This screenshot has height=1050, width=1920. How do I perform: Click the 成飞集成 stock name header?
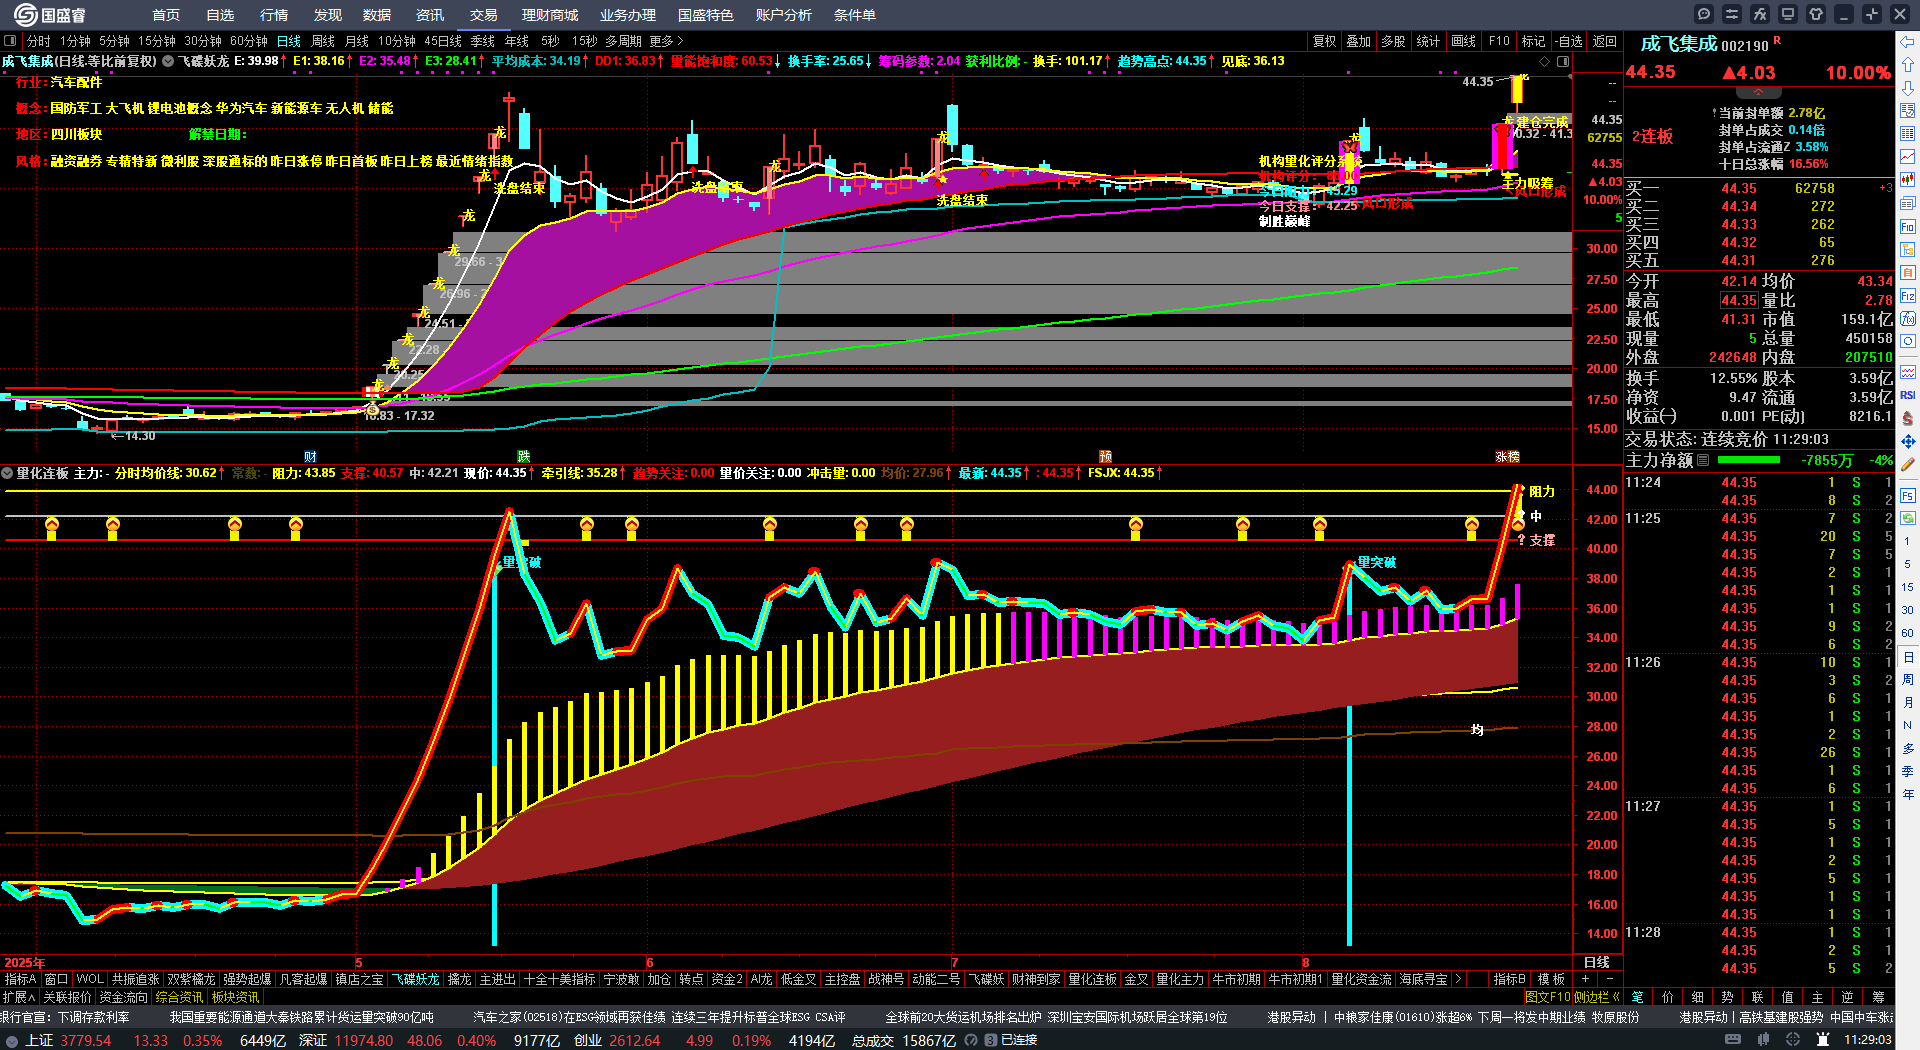pyautogui.click(x=1679, y=44)
